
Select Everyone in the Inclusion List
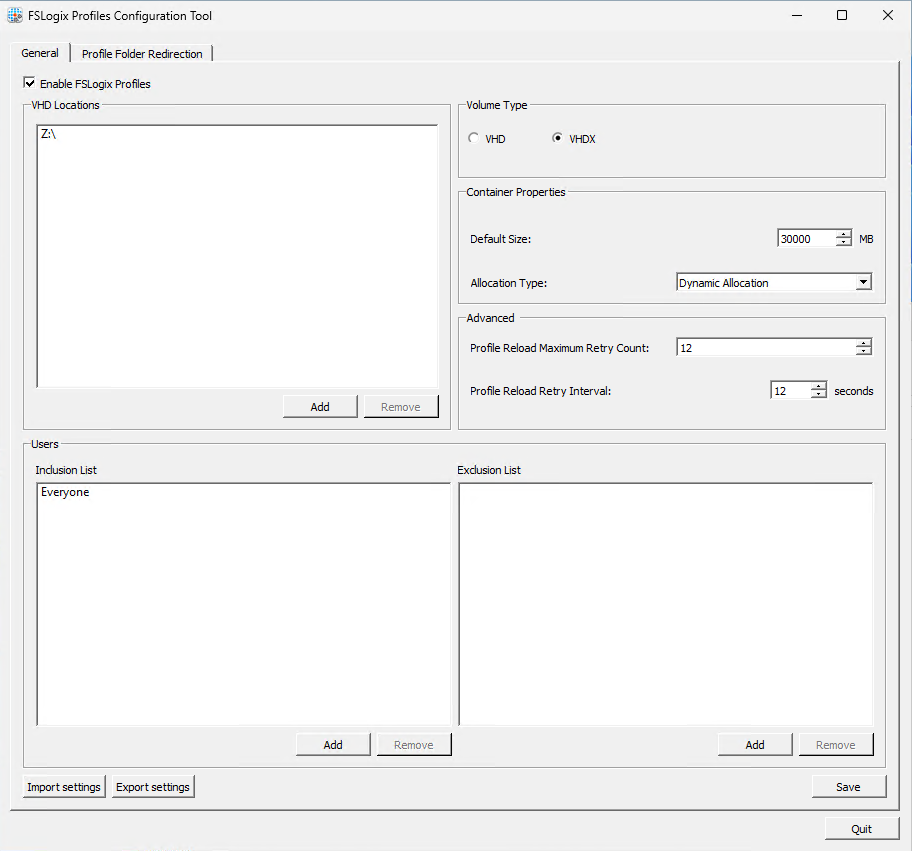tap(65, 492)
